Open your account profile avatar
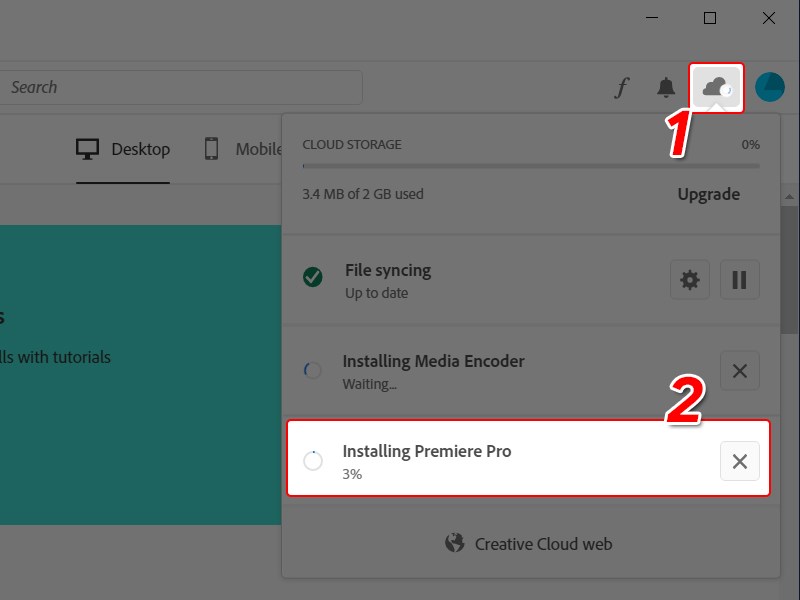 coord(769,87)
